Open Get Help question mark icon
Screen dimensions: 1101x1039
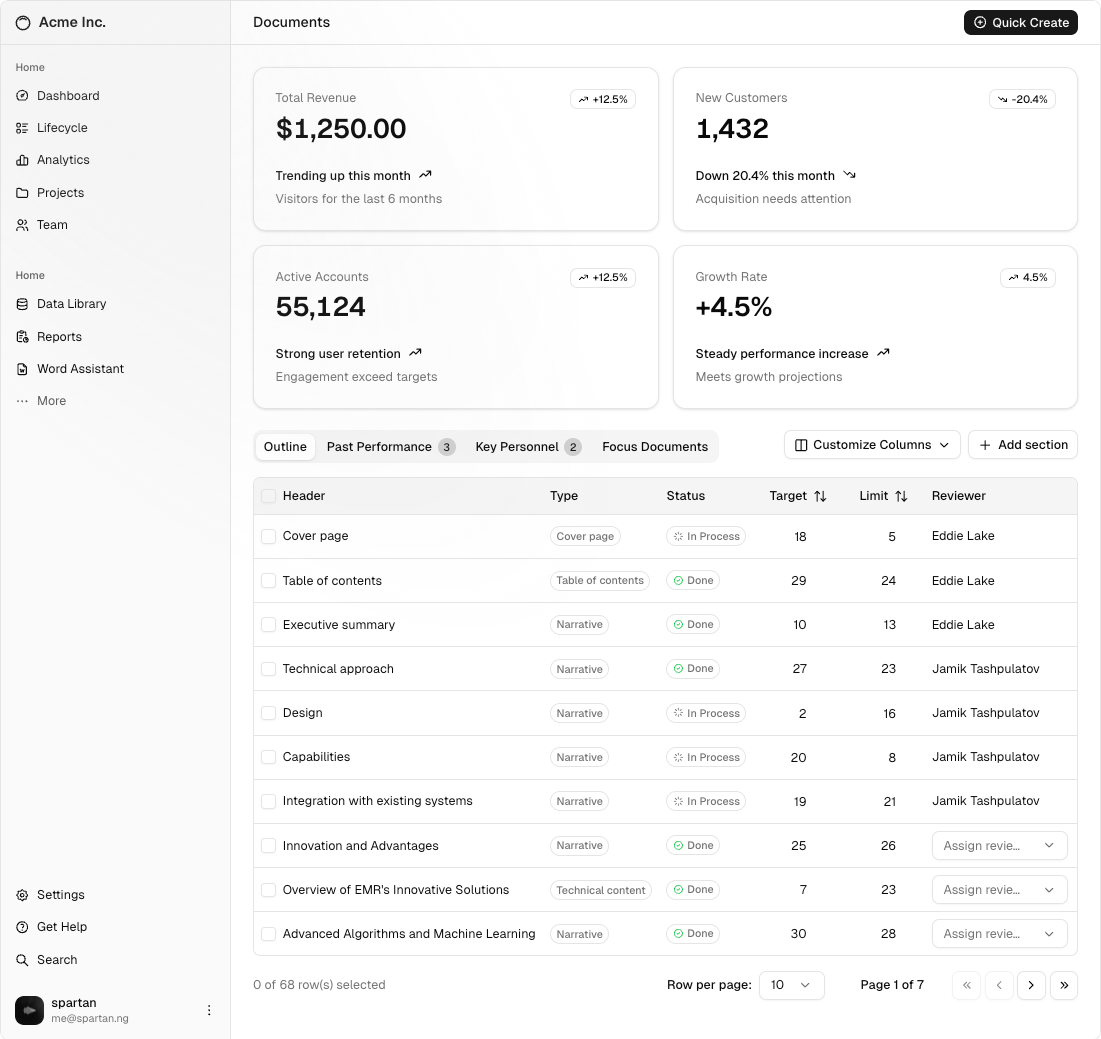(22, 927)
